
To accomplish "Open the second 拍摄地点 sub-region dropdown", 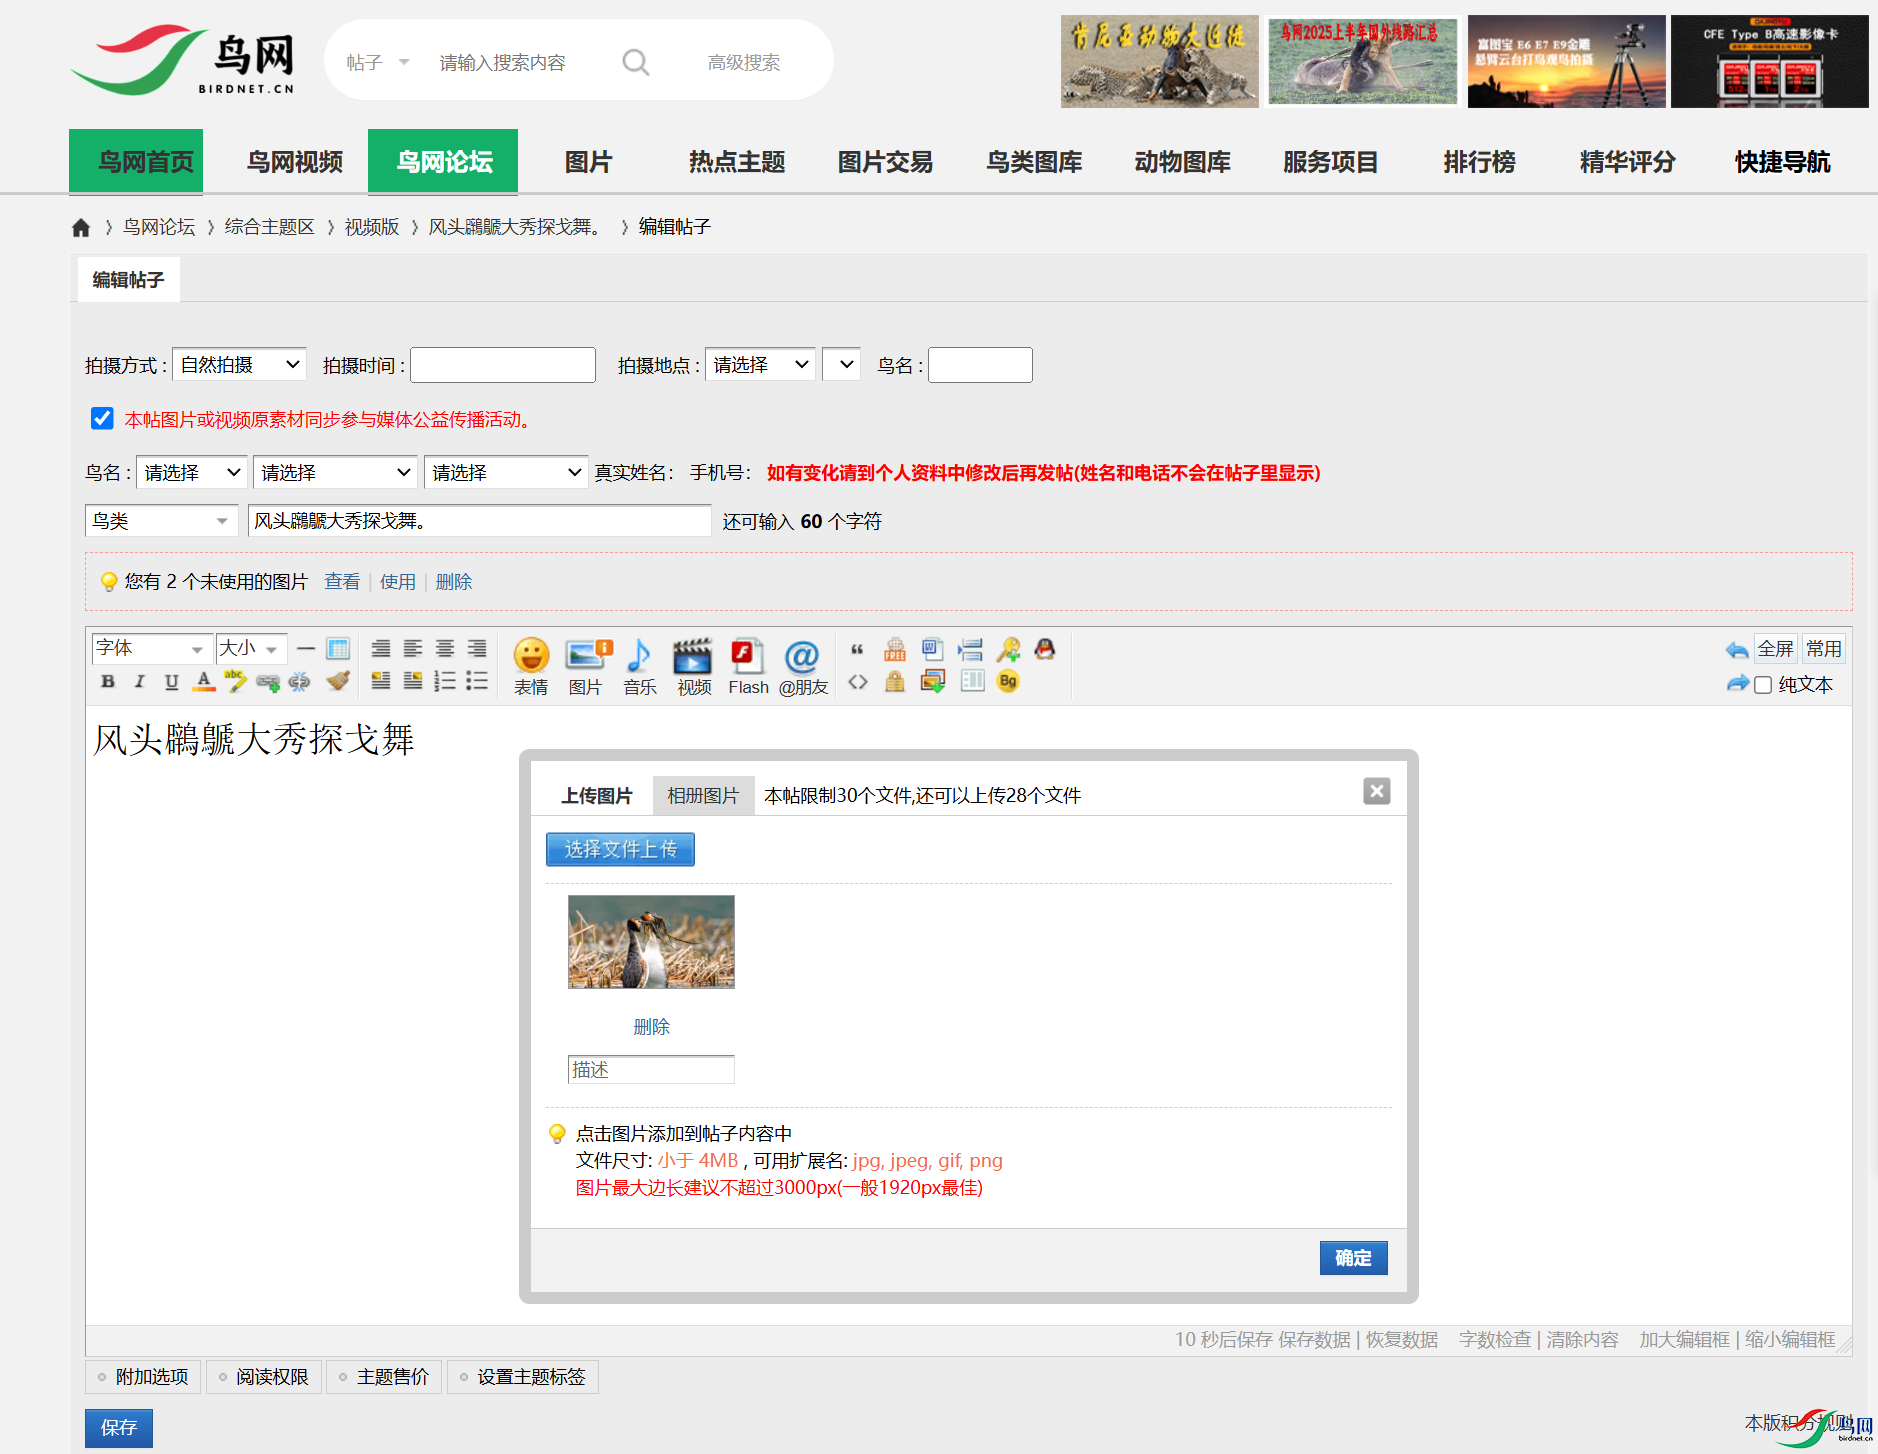I will (x=841, y=365).
